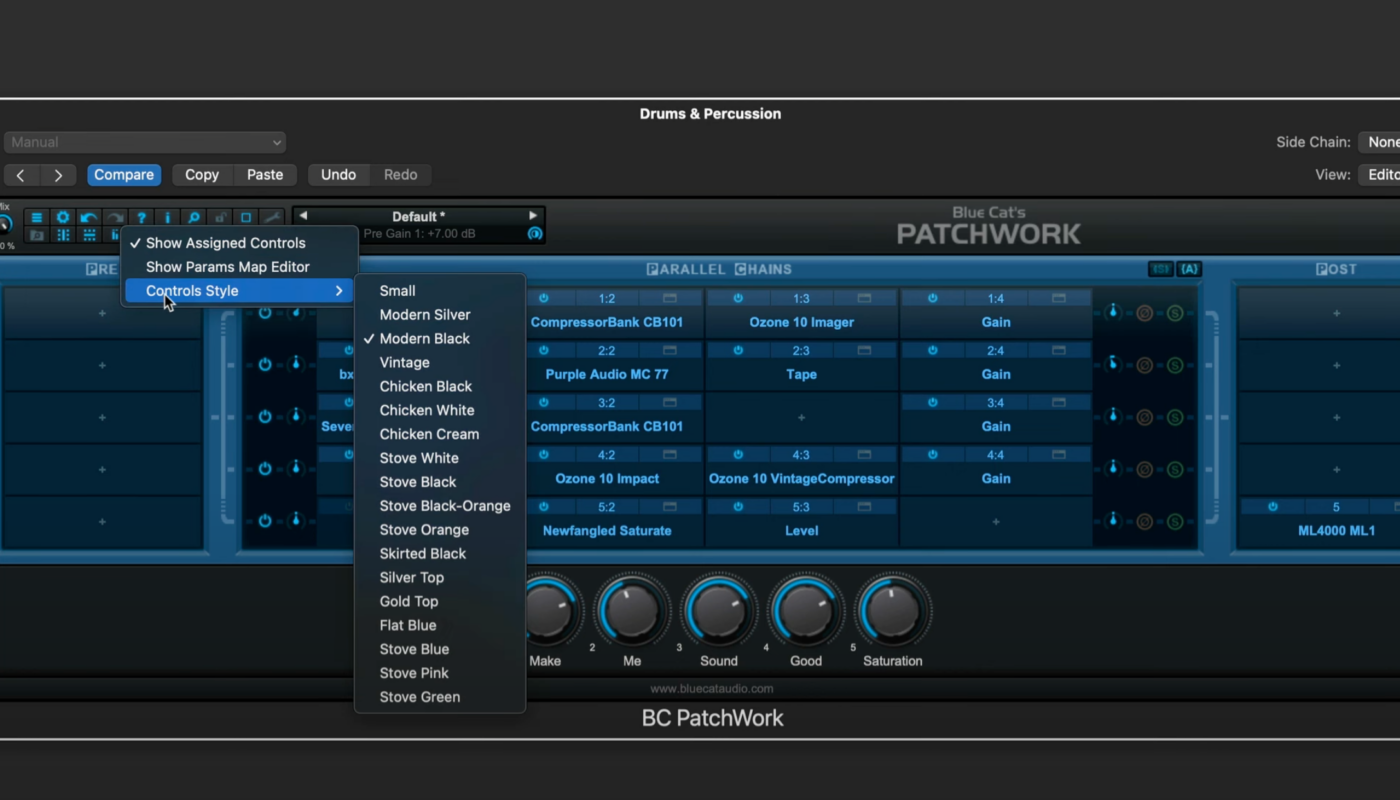Screen dimensions: 1400x800
Task: Click the Me control knob
Action: (632, 609)
